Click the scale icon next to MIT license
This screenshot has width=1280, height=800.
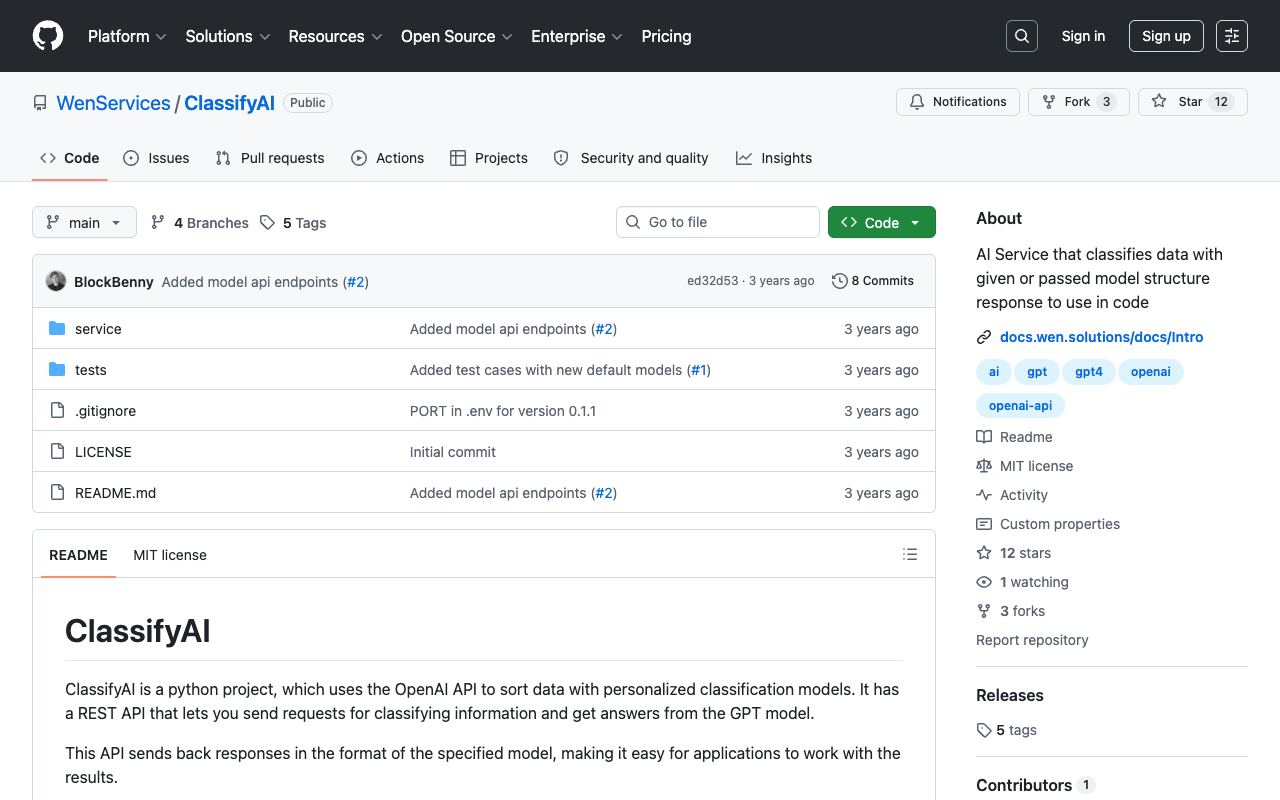click(x=984, y=466)
